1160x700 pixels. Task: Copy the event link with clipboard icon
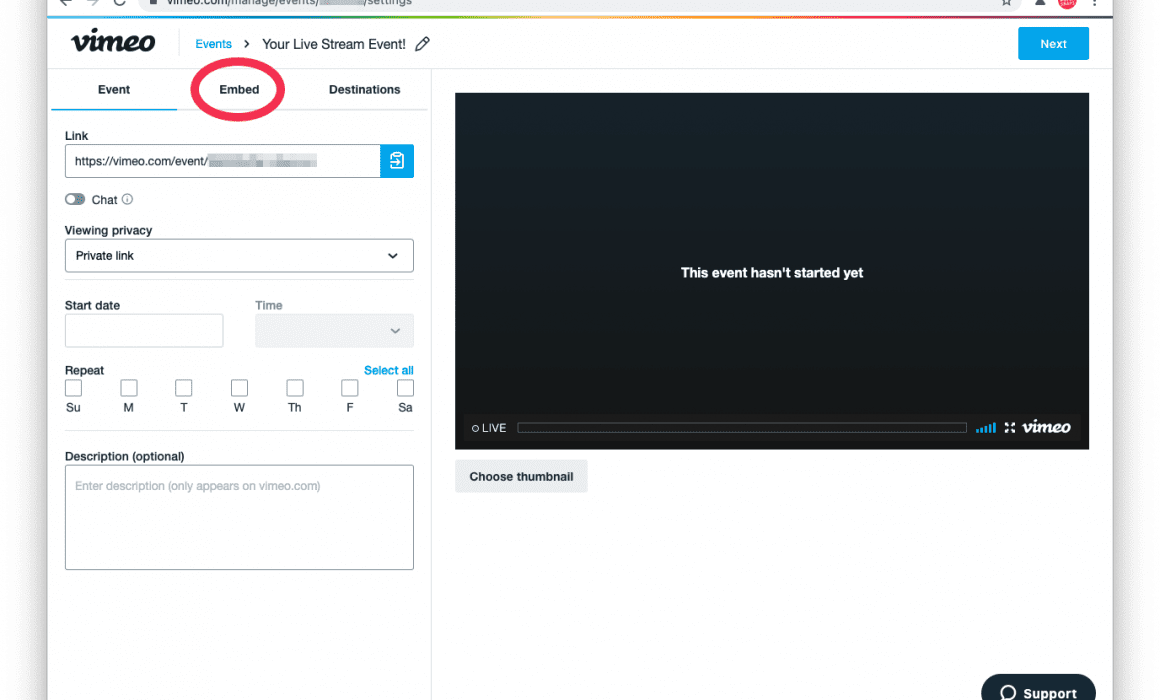(397, 161)
